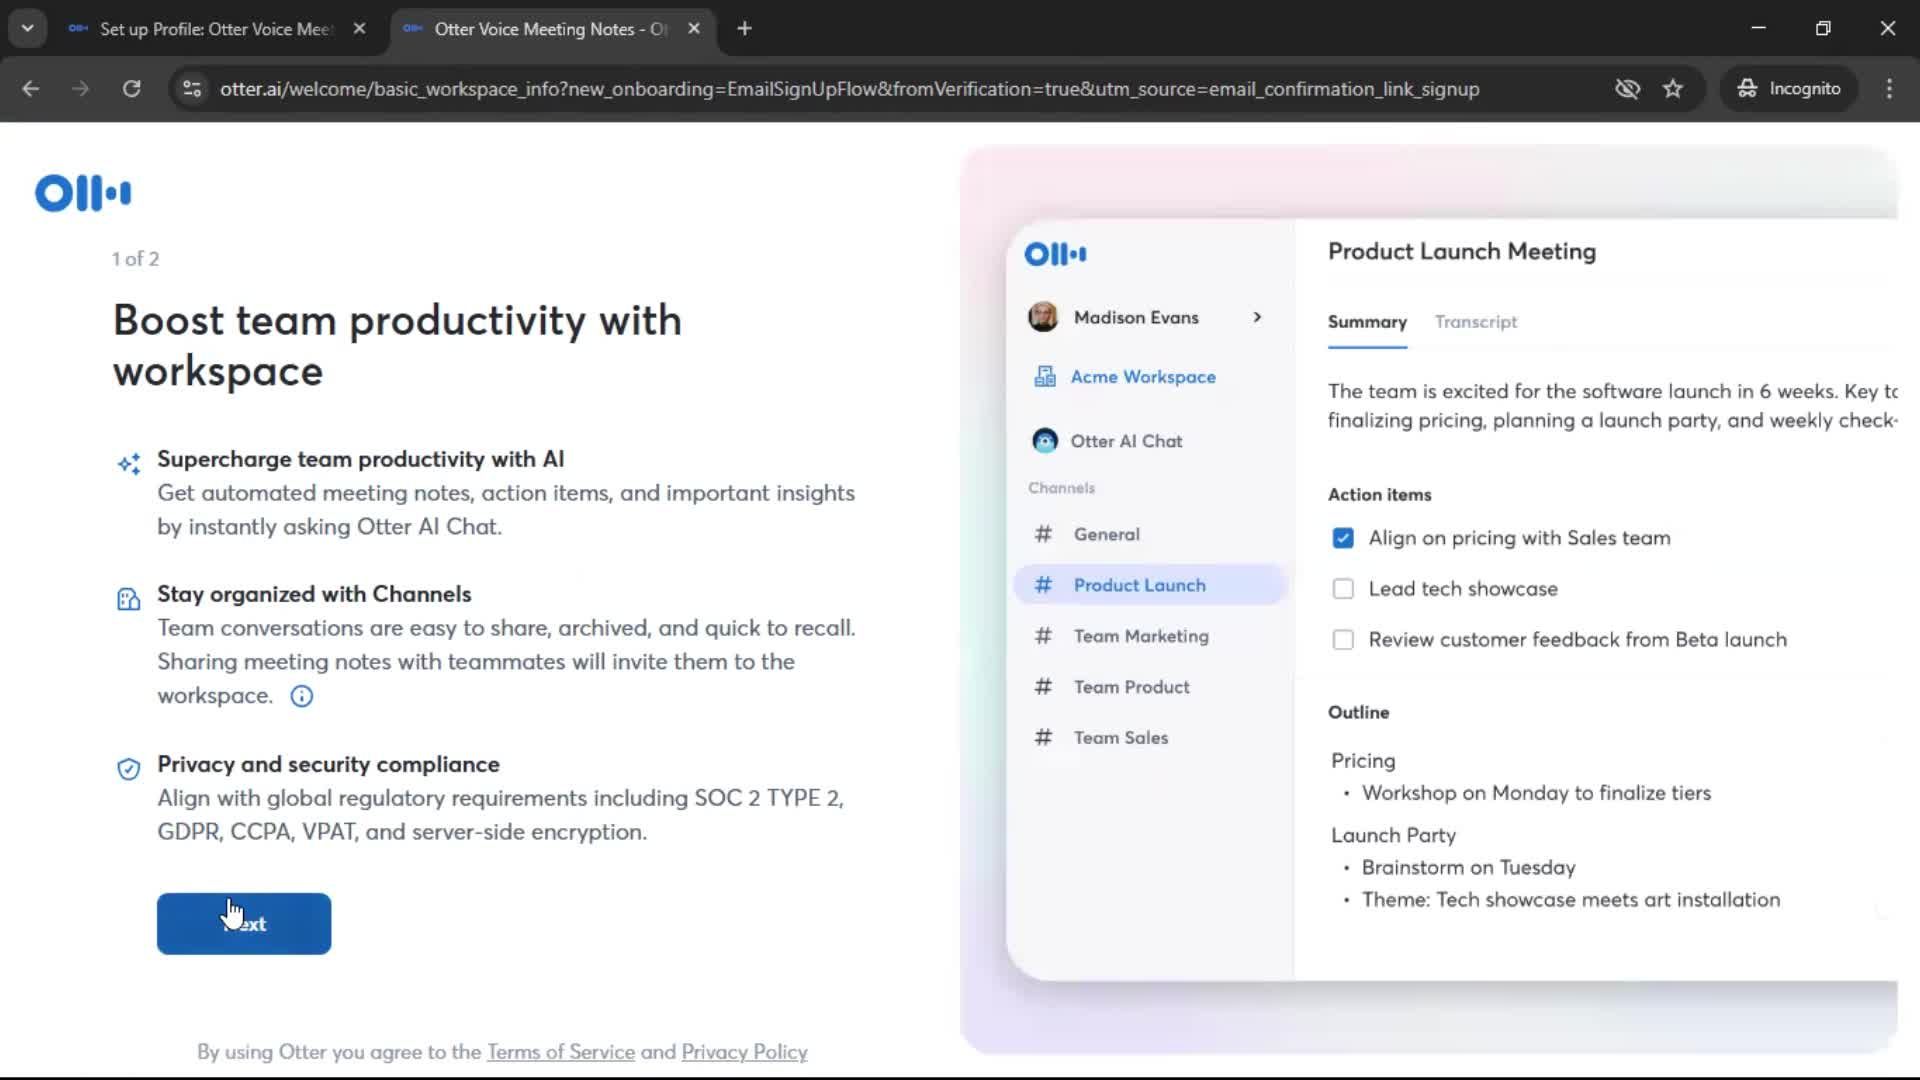This screenshot has height=1080, width=1920.
Task: Switch to Set up Profile browser tab
Action: click(216, 29)
